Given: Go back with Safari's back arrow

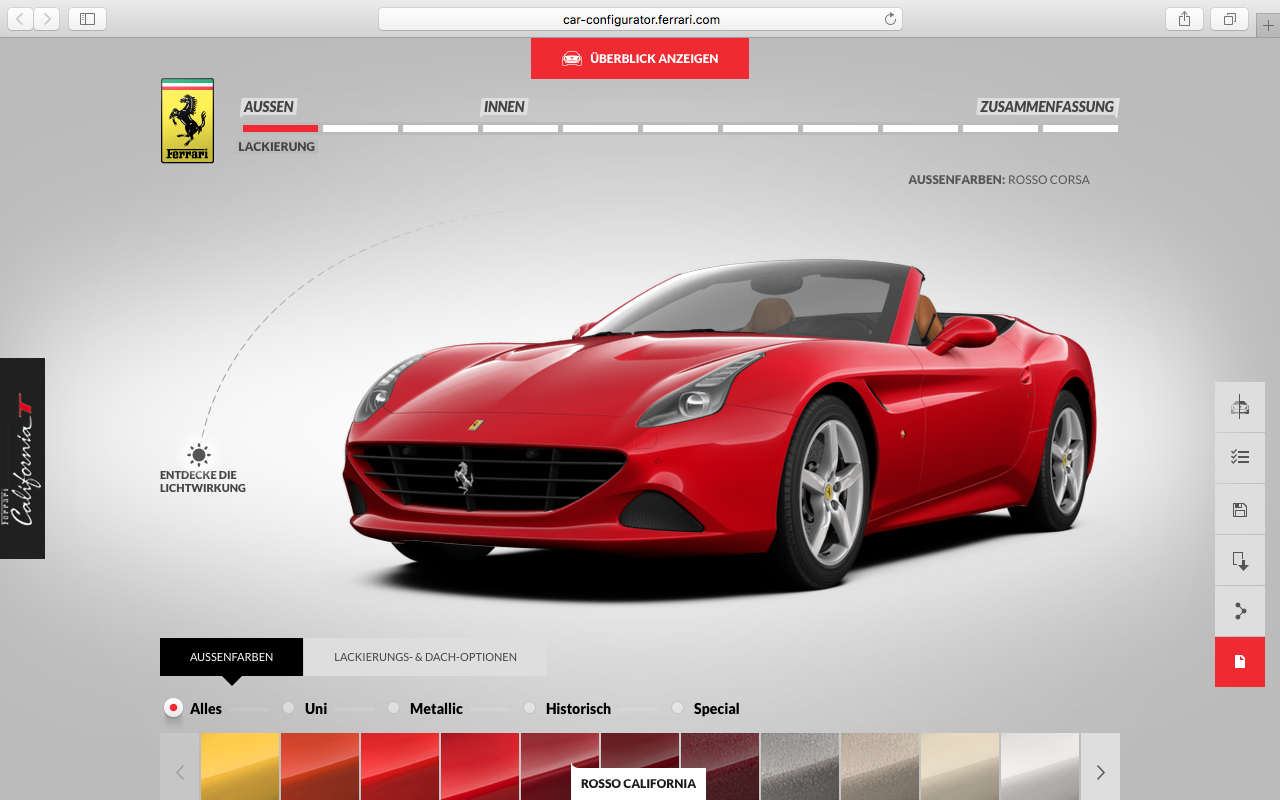Looking at the screenshot, I should coord(20,19).
